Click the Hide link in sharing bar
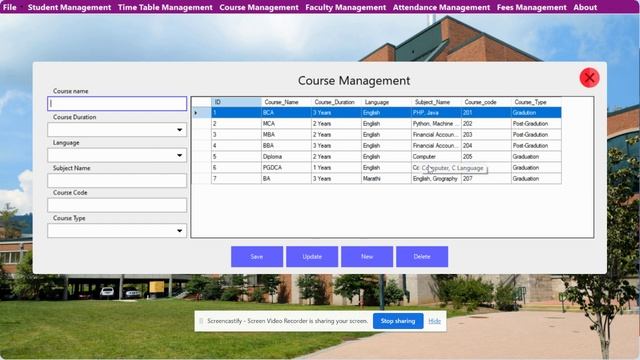This screenshot has height=360, width=640. point(434,321)
